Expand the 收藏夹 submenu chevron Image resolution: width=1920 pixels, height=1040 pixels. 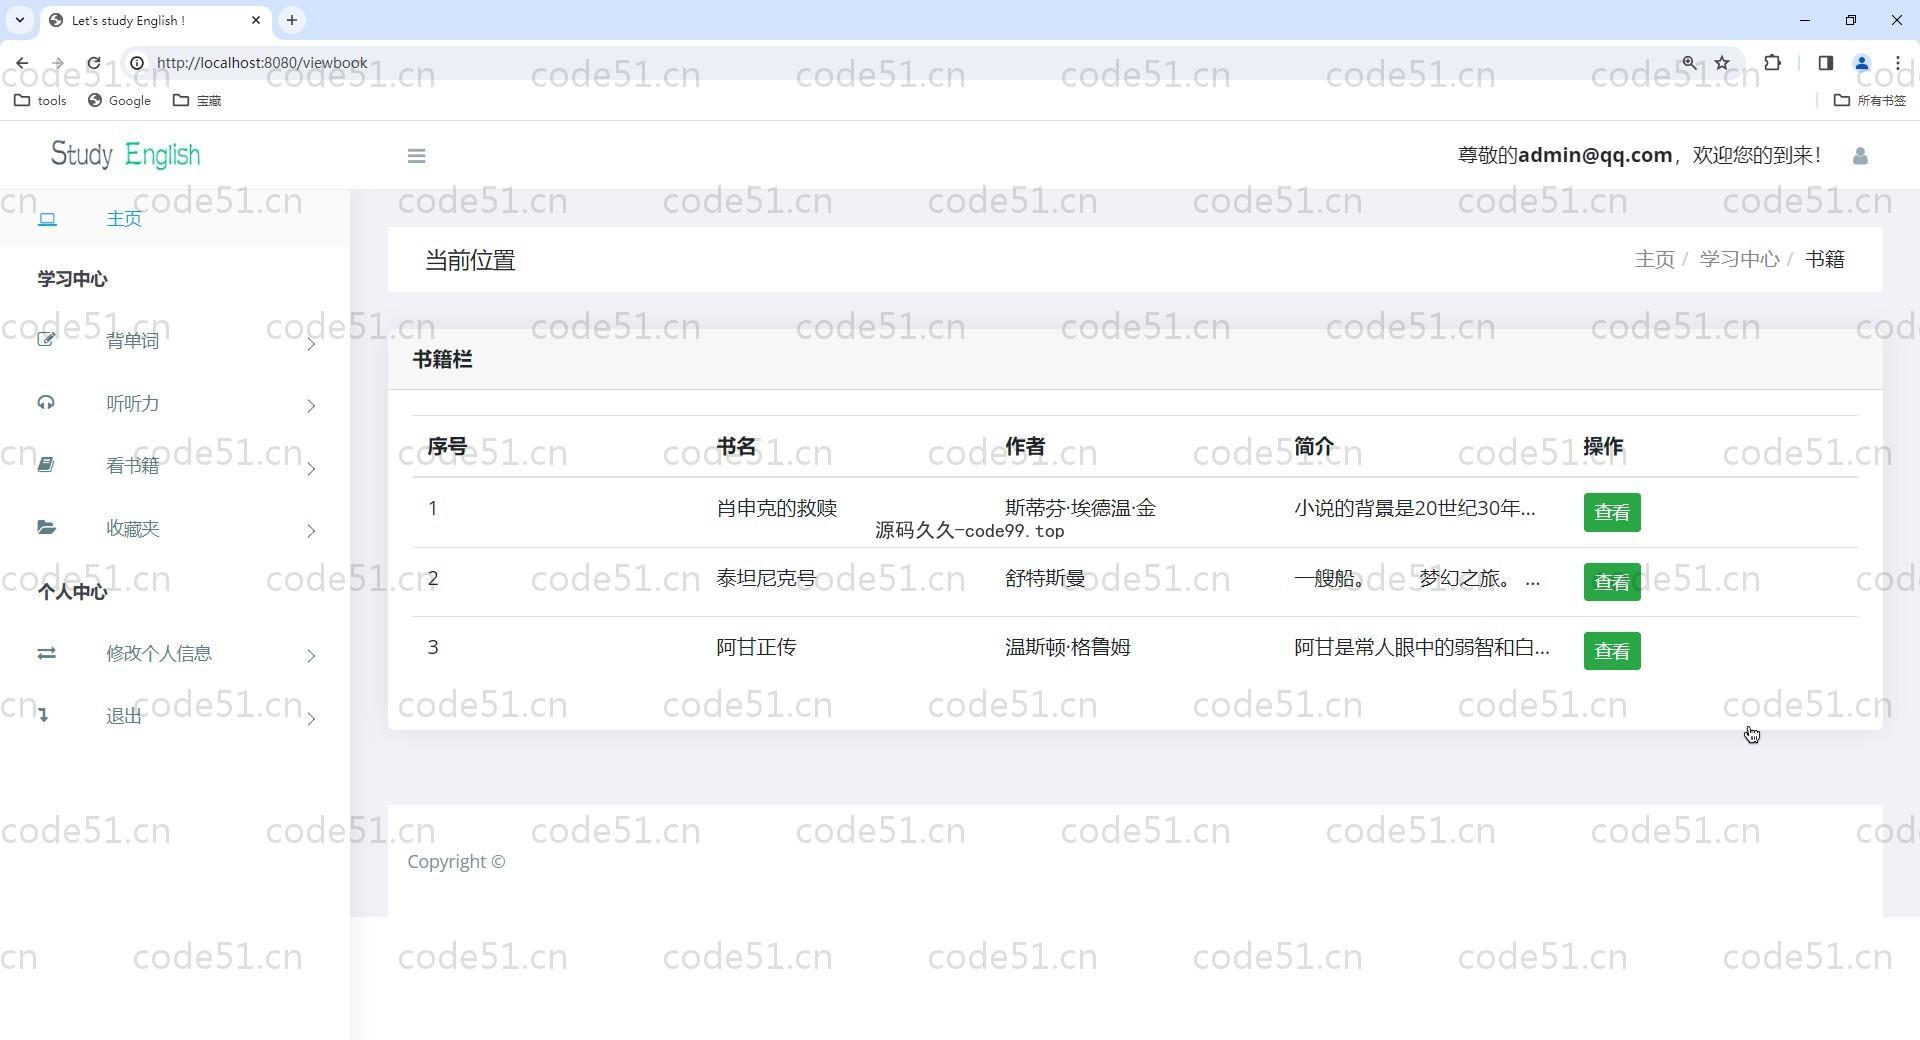pos(311,531)
